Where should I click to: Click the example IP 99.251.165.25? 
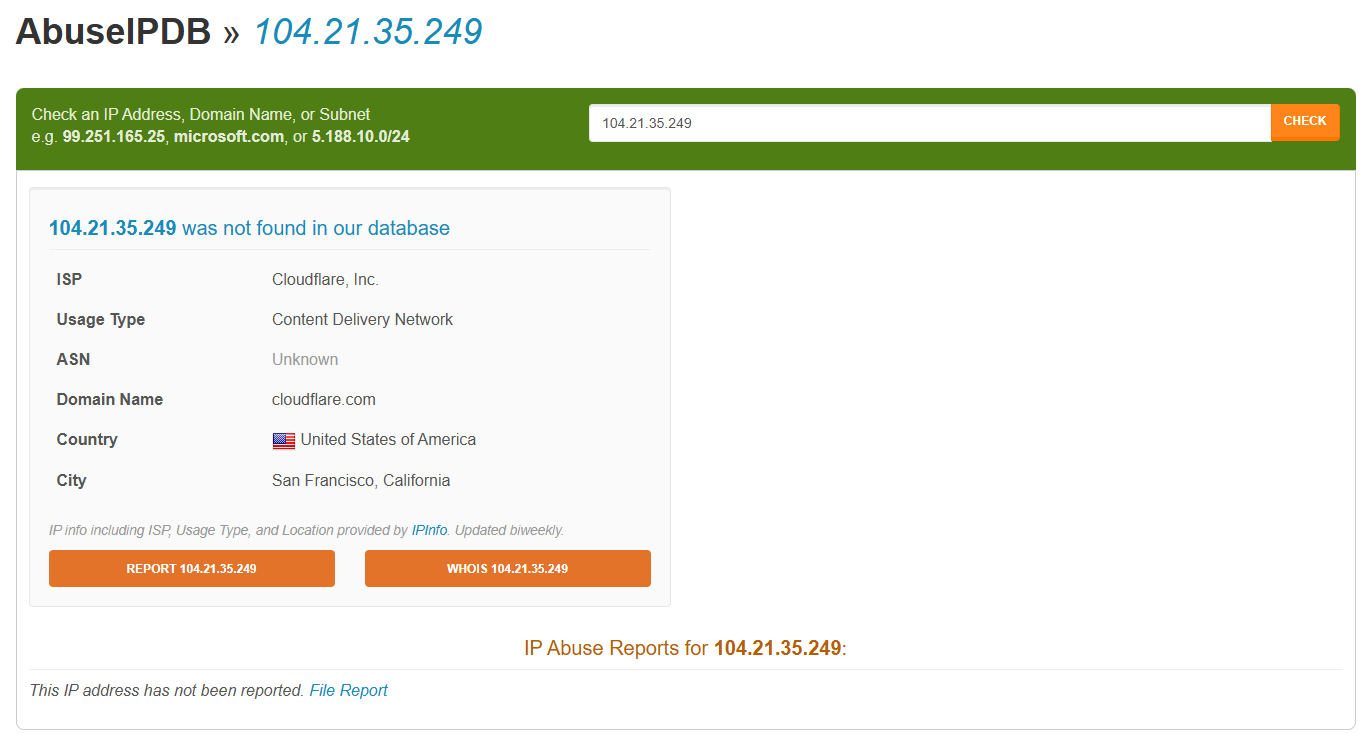pyautogui.click(x=114, y=136)
